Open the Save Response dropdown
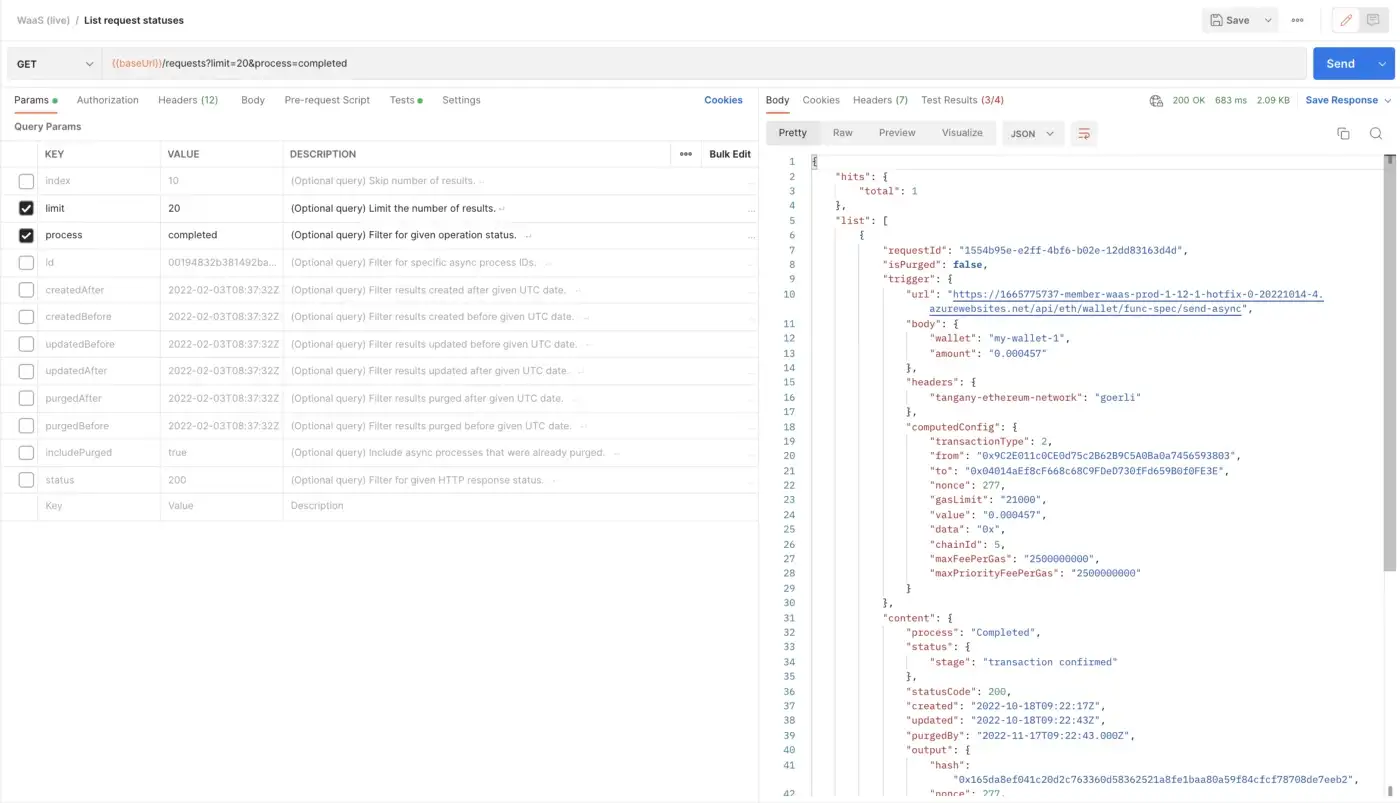 tap(1348, 100)
